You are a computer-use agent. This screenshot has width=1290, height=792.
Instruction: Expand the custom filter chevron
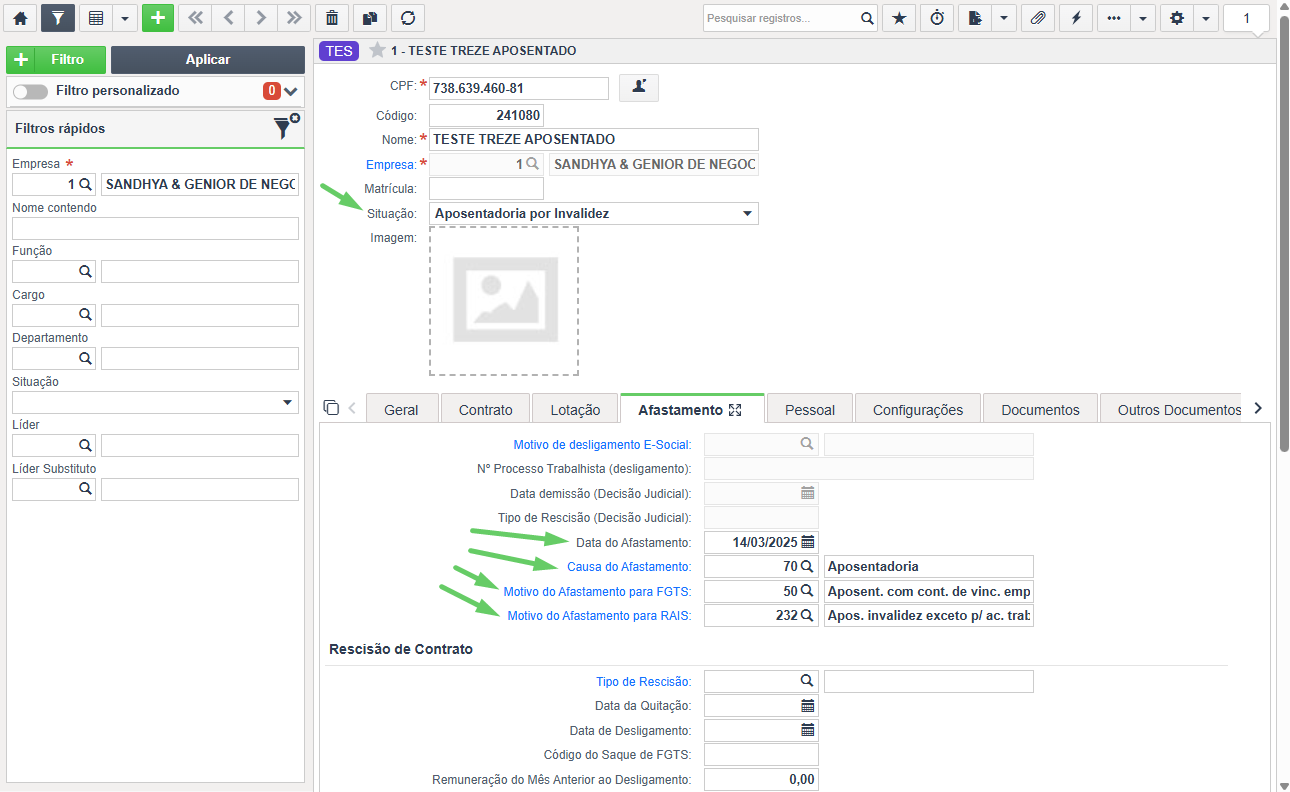pyautogui.click(x=291, y=91)
